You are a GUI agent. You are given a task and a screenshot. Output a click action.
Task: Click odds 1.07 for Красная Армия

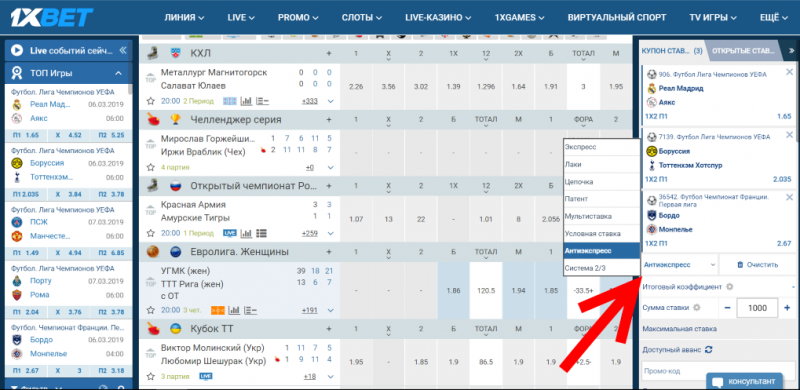[356, 219]
